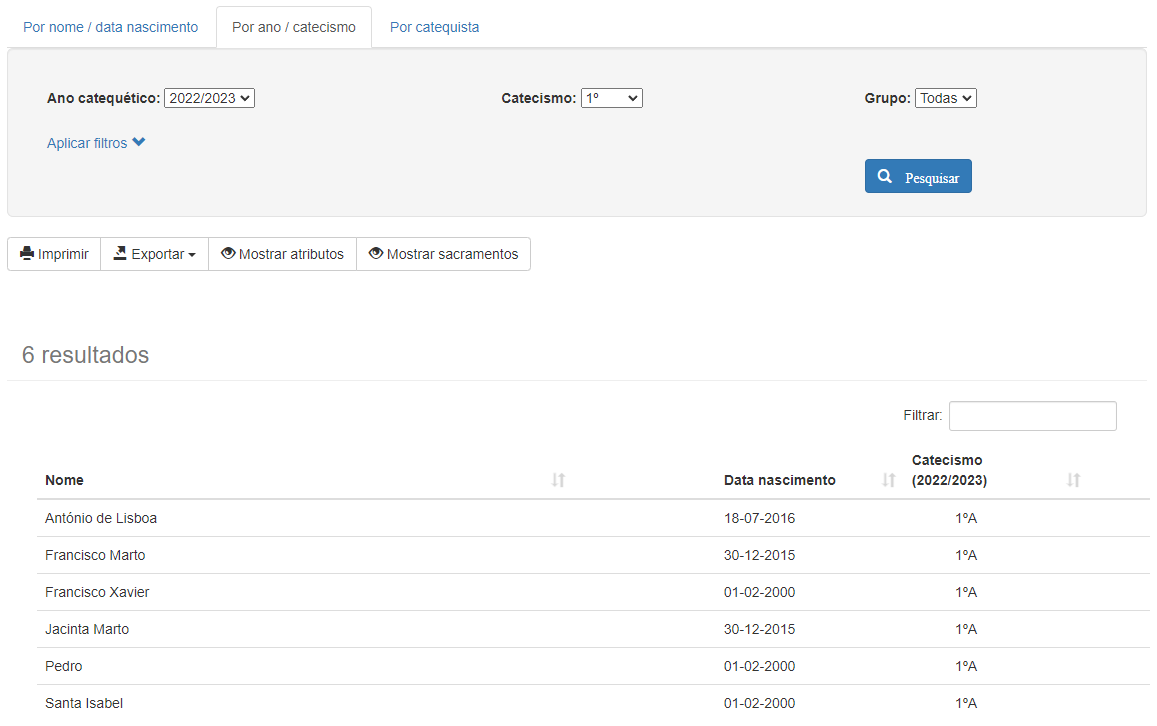
Task: Click the magnifier icon in Pesquisar button
Action: tap(884, 177)
